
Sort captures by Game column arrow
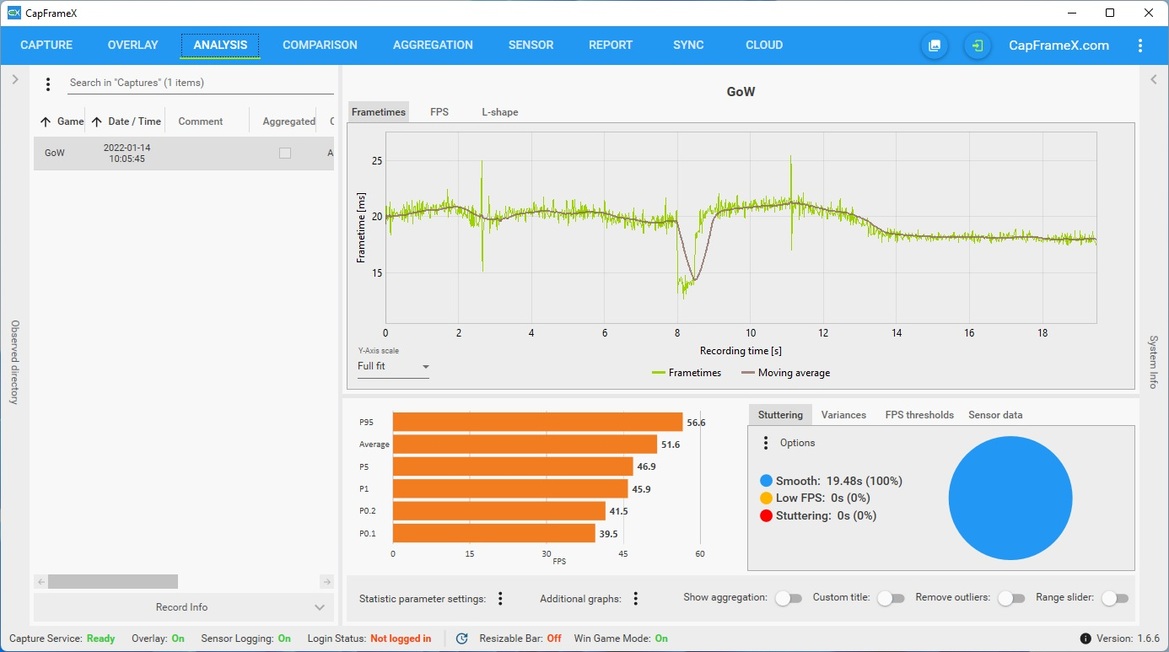[x=45, y=121]
